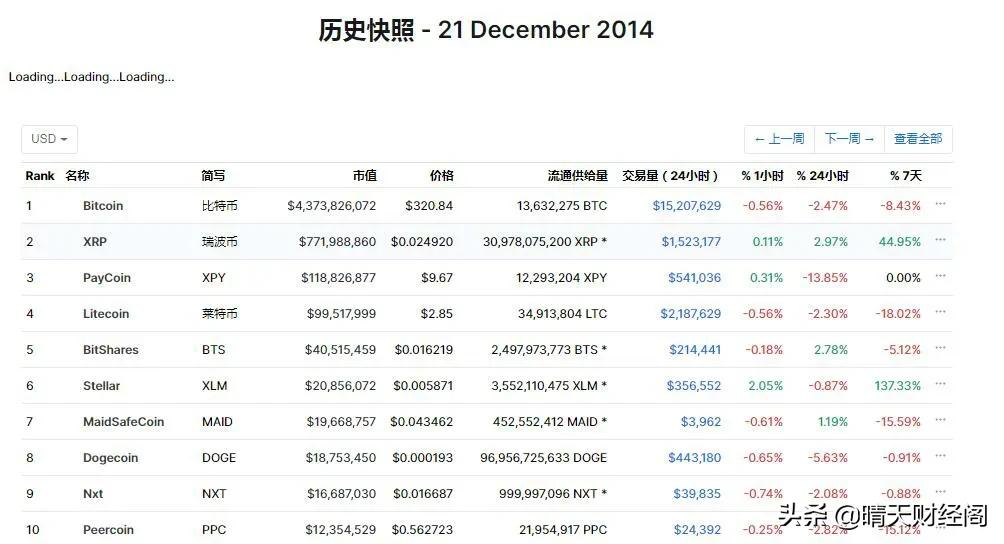1004x544 pixels.
Task: Open the Bitcoin name link
Action: [x=103, y=206]
